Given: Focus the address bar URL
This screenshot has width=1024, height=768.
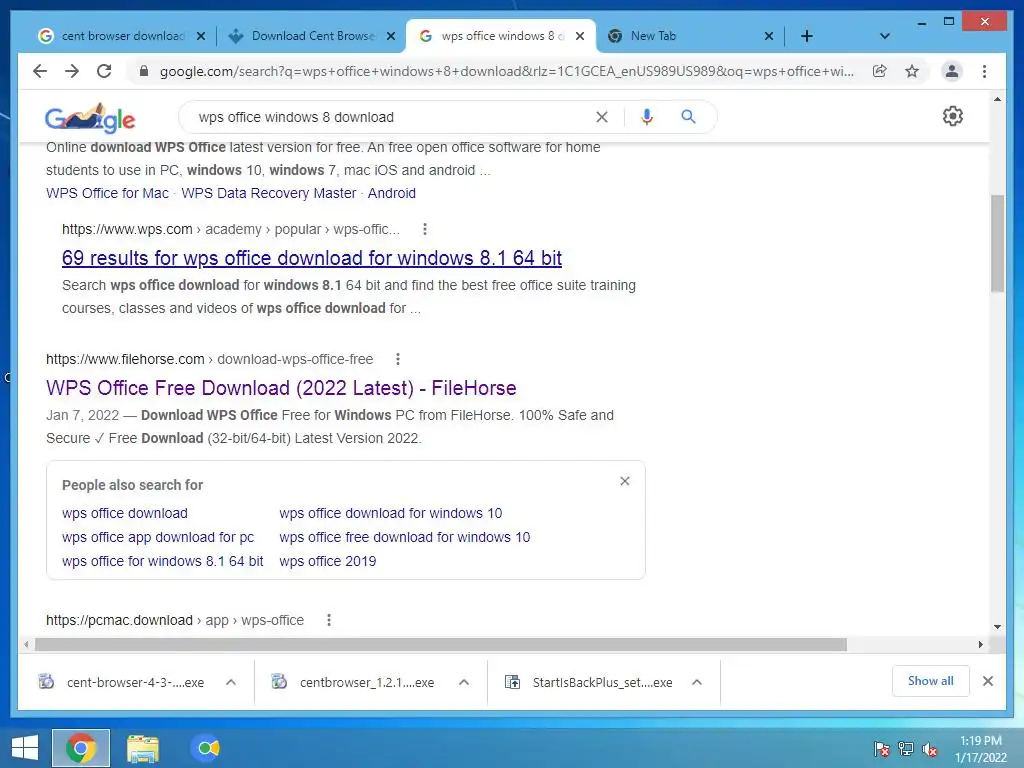Looking at the screenshot, I should [506, 71].
